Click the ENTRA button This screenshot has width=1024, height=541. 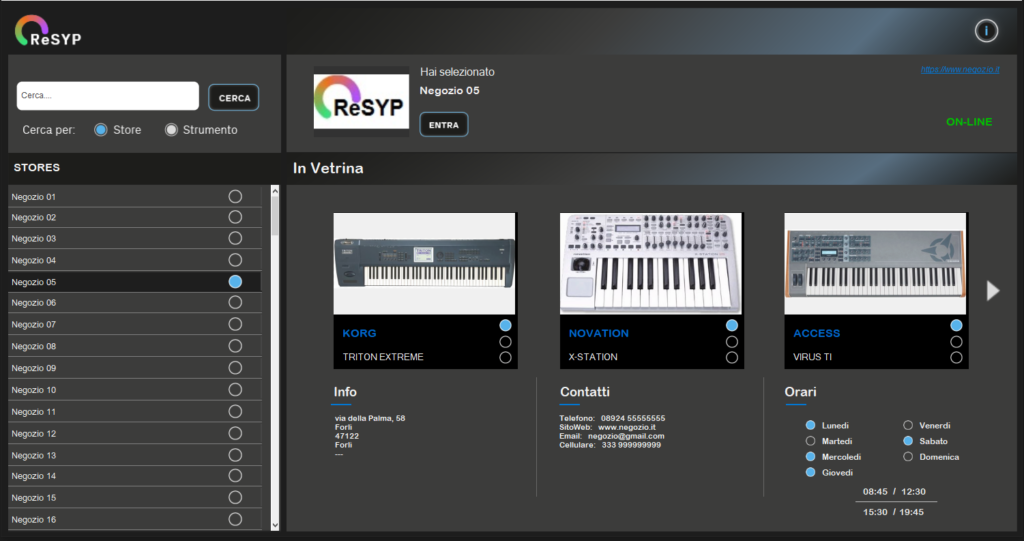pyautogui.click(x=443, y=125)
